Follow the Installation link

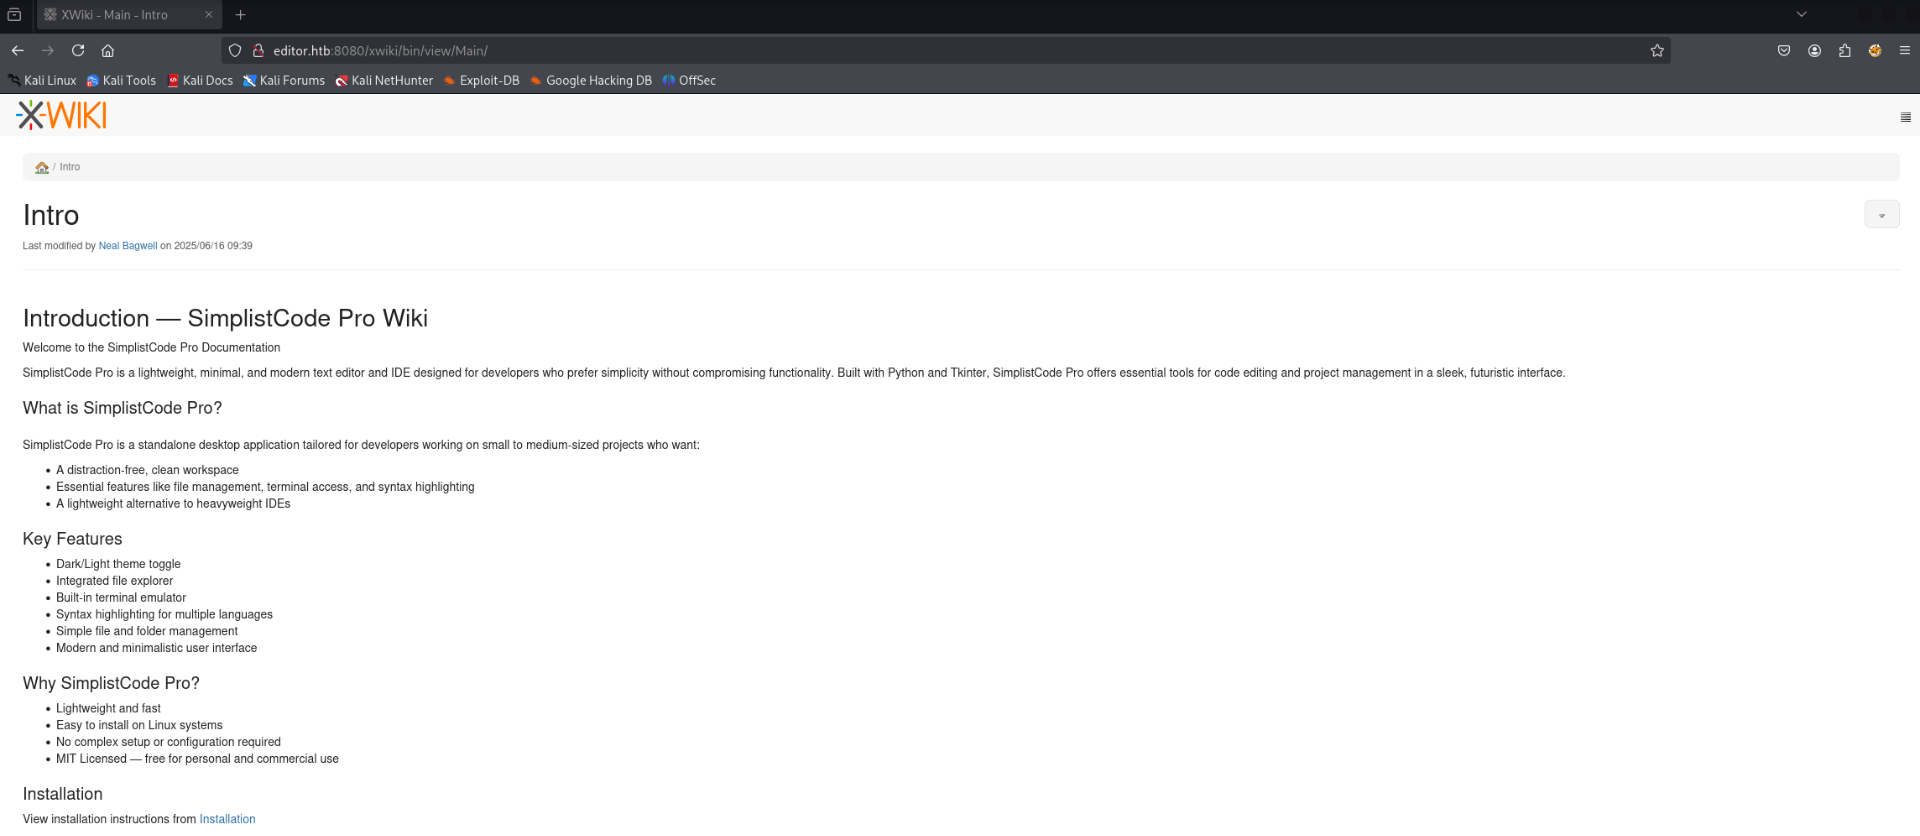click(x=227, y=819)
